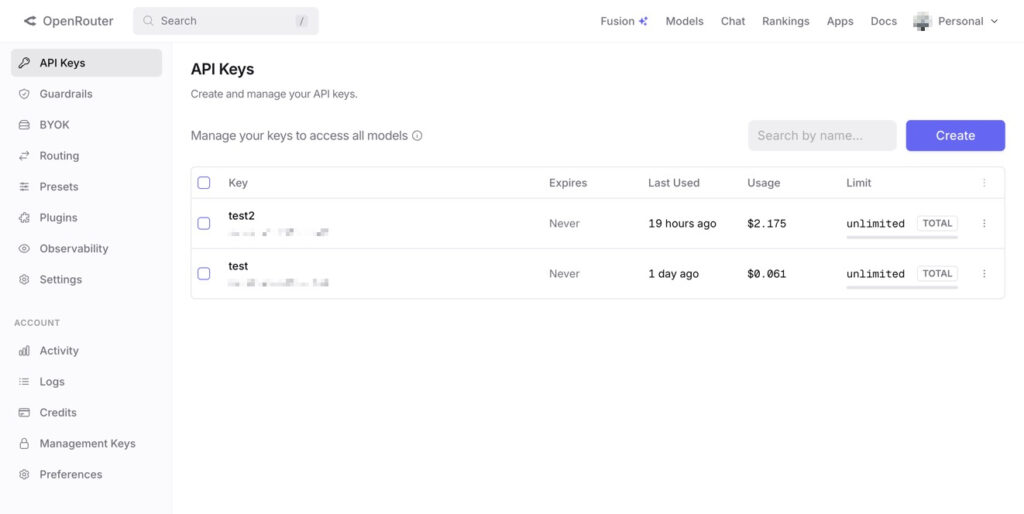Check the test2 key checkbox
This screenshot has width=1024, height=514.
coord(204,224)
